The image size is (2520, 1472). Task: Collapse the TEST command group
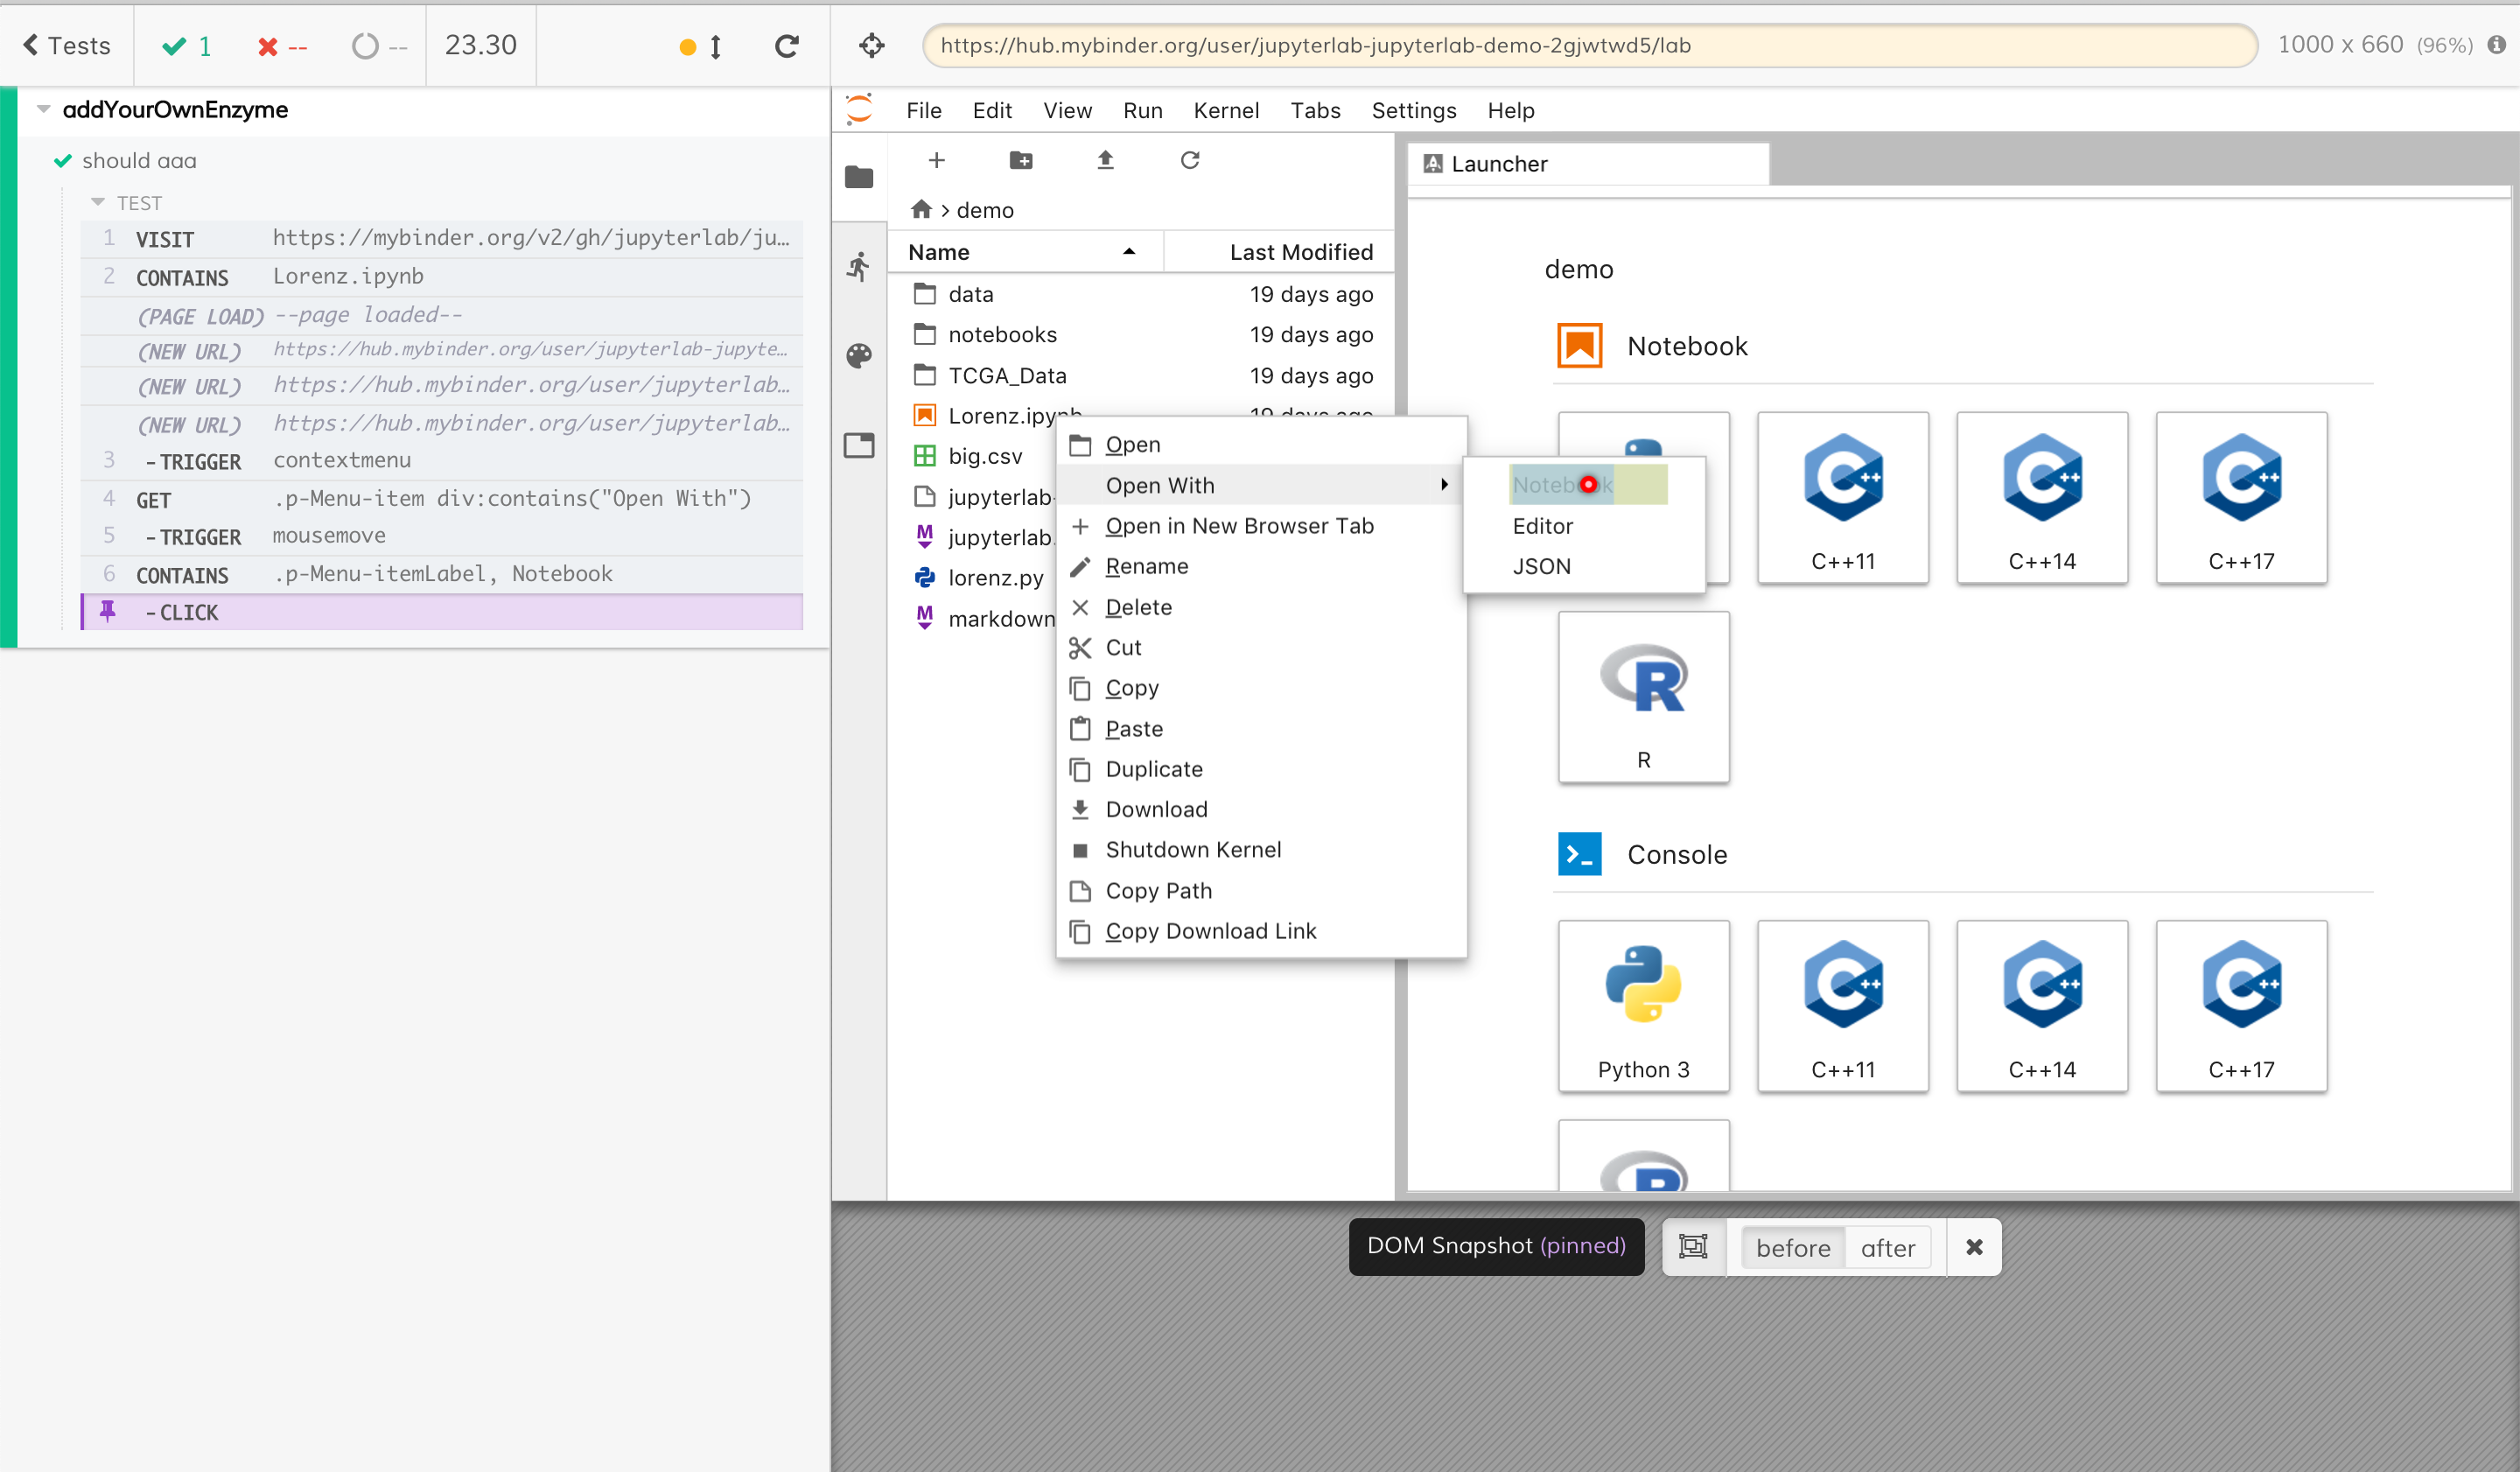[98, 203]
